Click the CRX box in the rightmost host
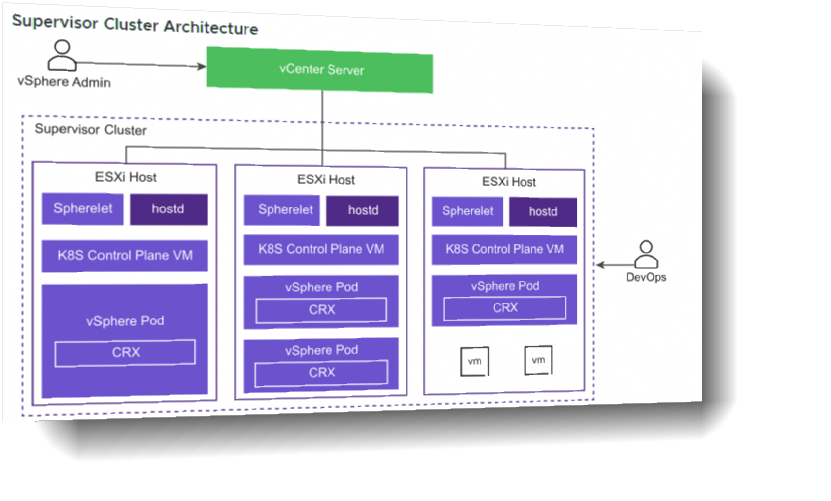Viewport: 831px width, 501px height. [x=505, y=307]
